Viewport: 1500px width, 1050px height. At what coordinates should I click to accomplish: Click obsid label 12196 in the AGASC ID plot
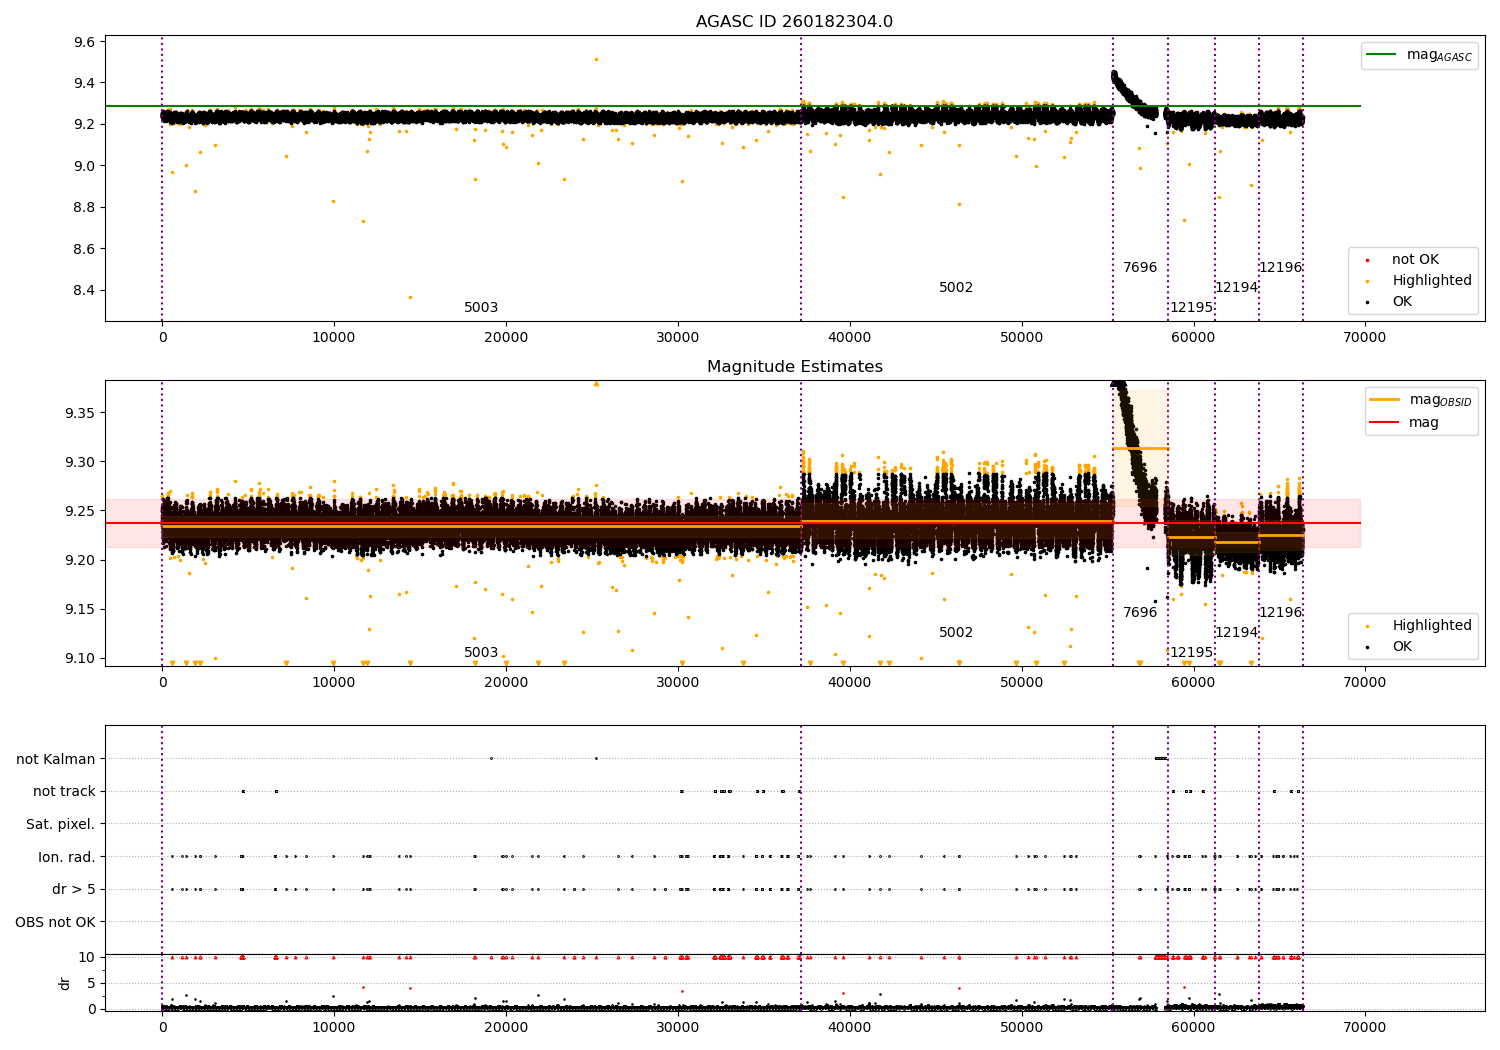click(x=1280, y=268)
